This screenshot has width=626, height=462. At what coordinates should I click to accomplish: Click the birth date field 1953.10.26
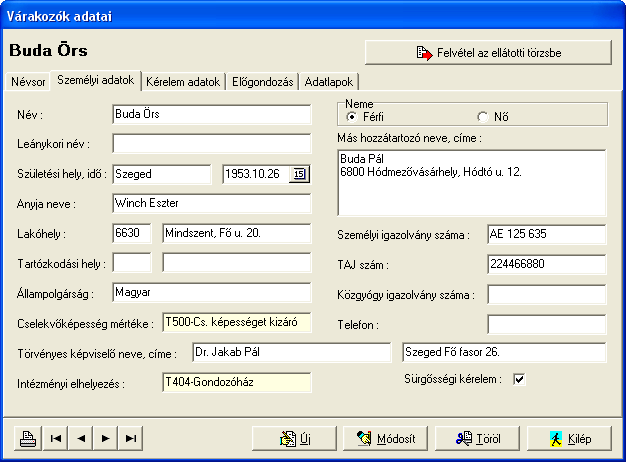coord(256,174)
